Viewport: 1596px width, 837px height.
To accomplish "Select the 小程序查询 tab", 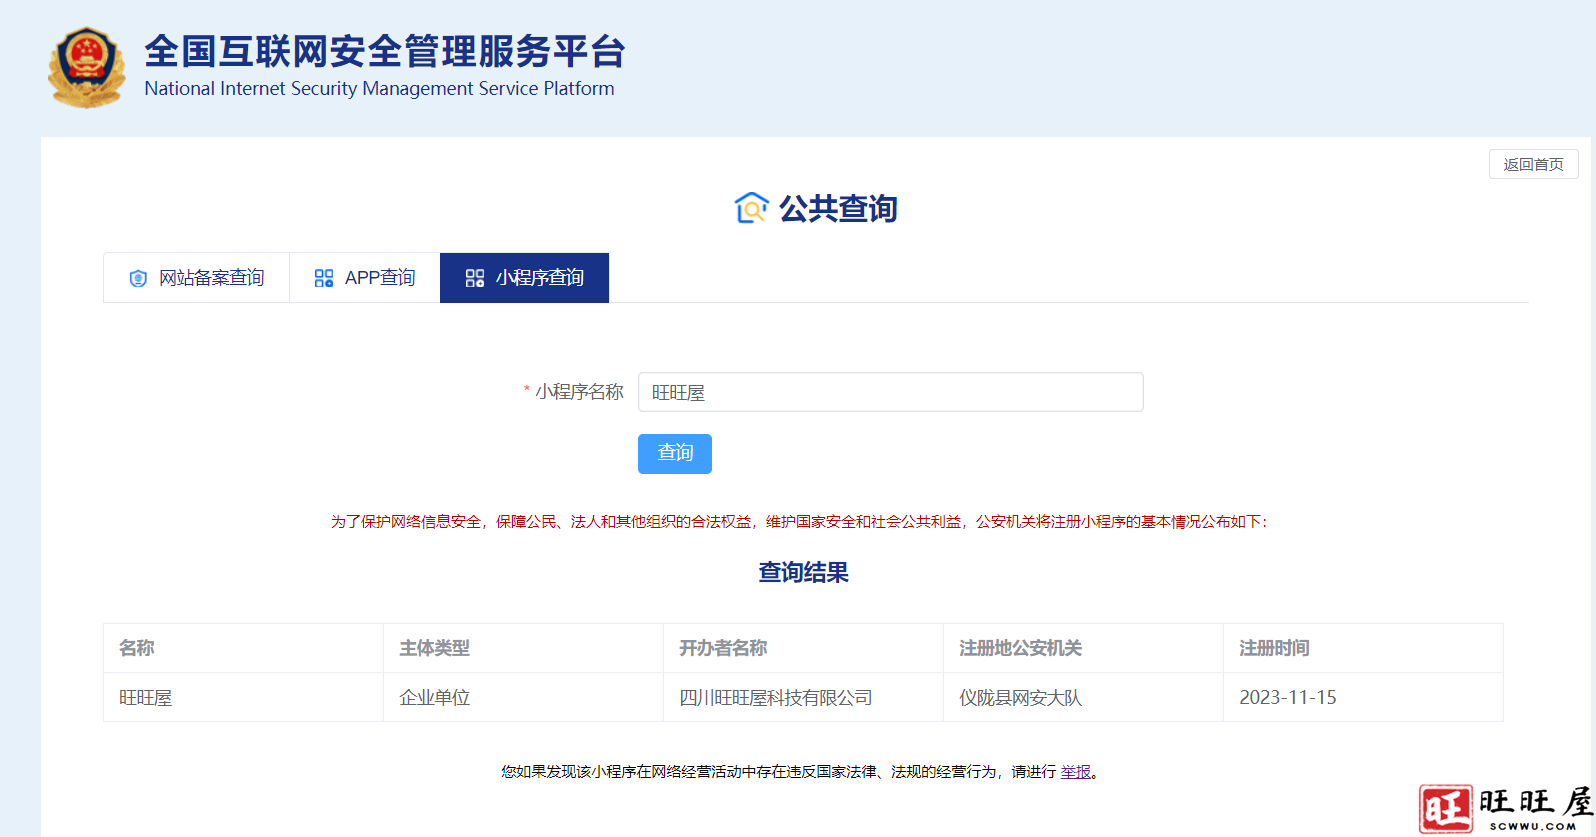I will click(524, 278).
